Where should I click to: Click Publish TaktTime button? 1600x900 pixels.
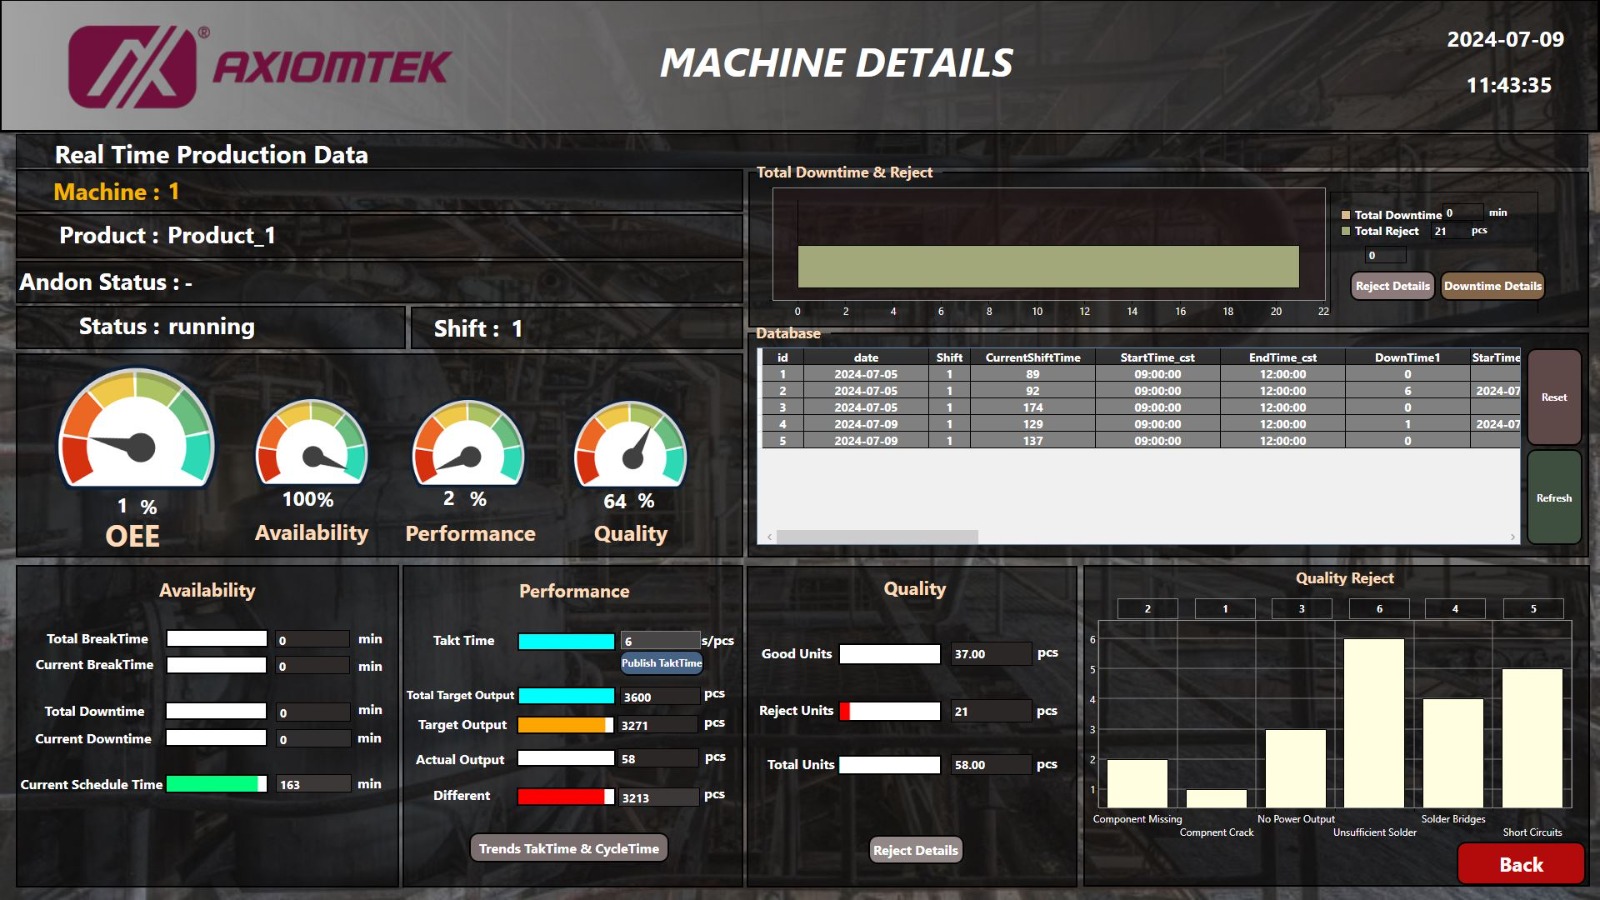click(662, 663)
